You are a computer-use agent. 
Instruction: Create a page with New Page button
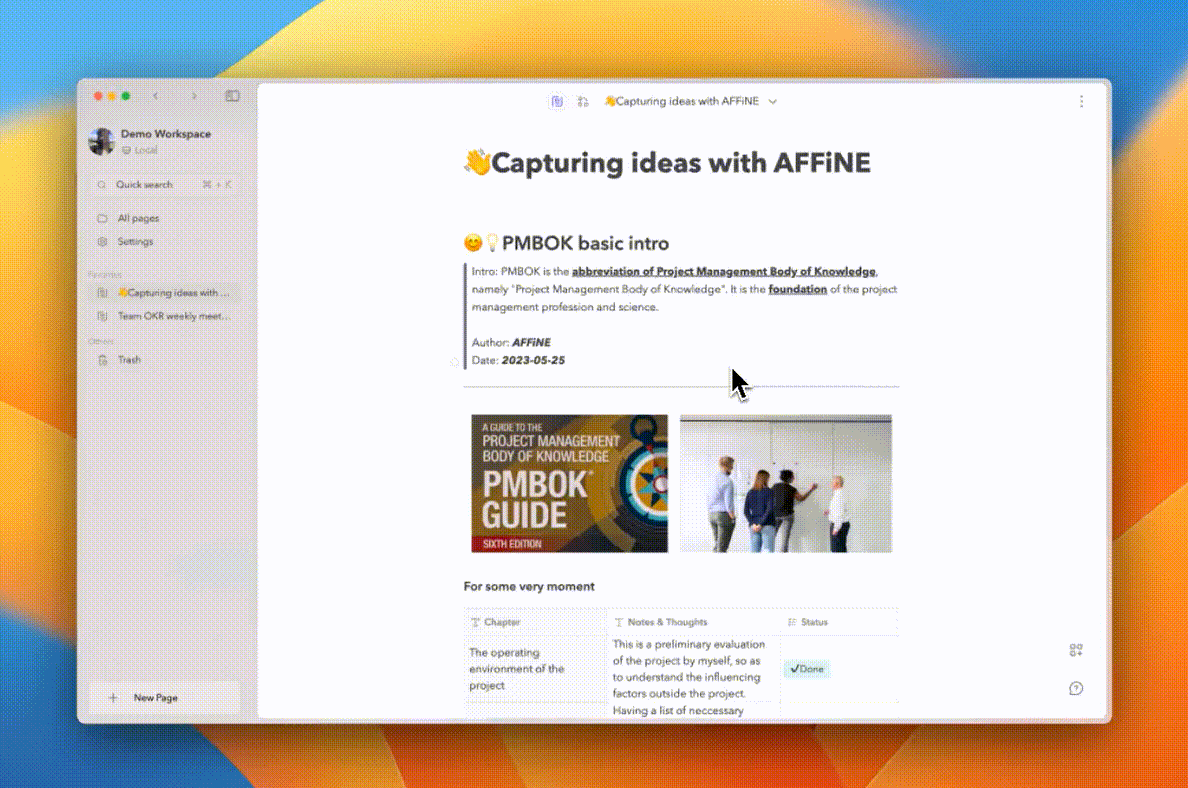tap(164, 697)
